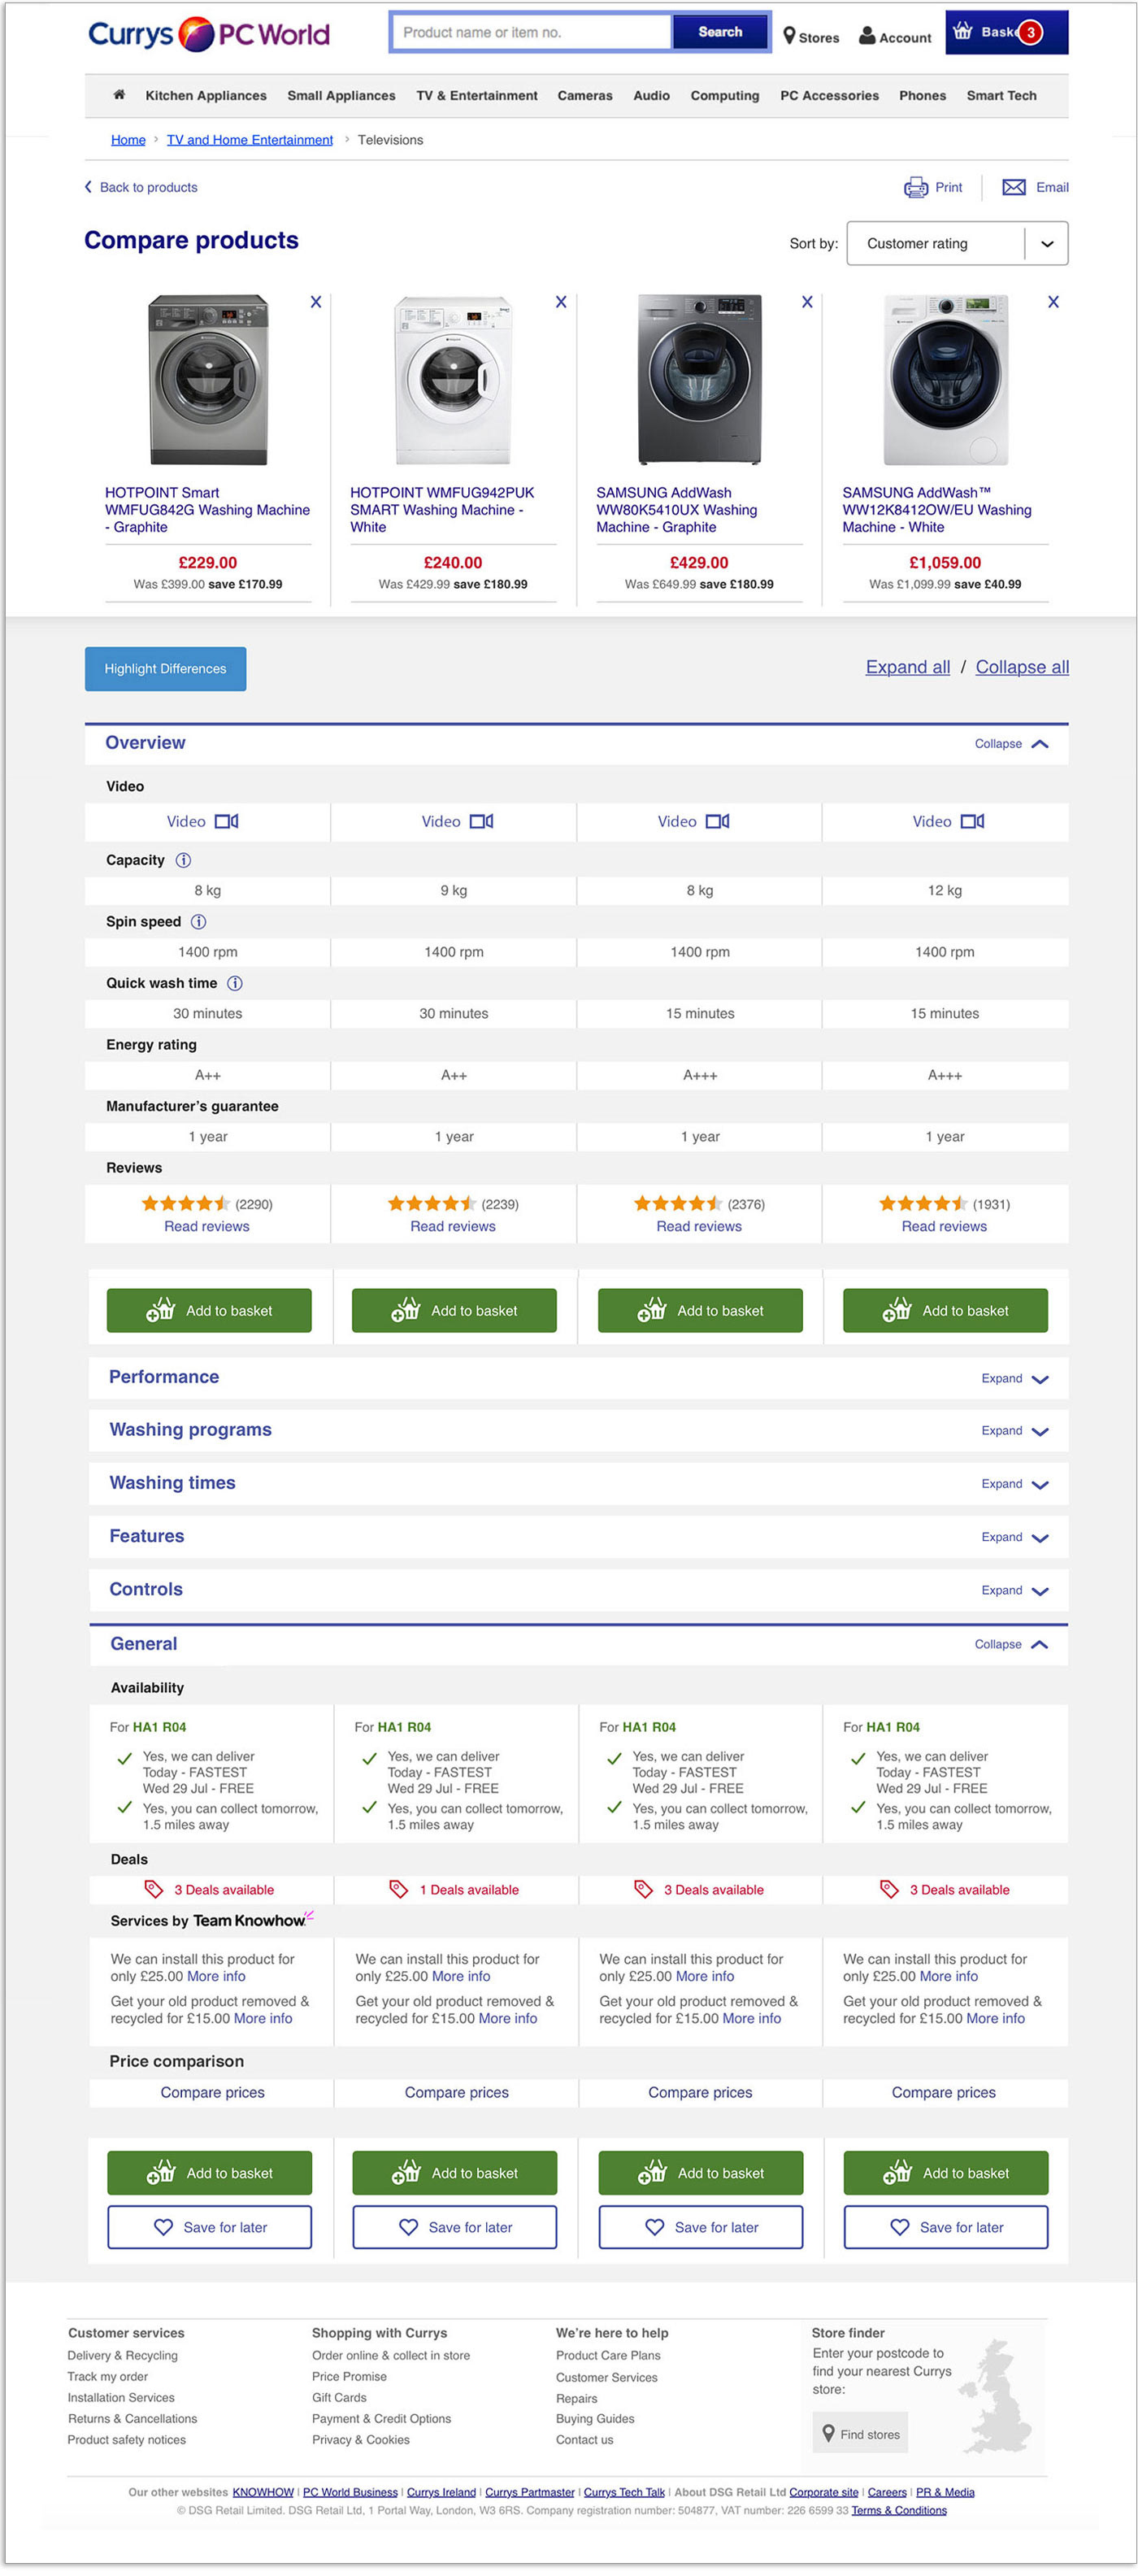Expand the Washing programs section
The image size is (1138, 2576).
tap(1014, 1431)
